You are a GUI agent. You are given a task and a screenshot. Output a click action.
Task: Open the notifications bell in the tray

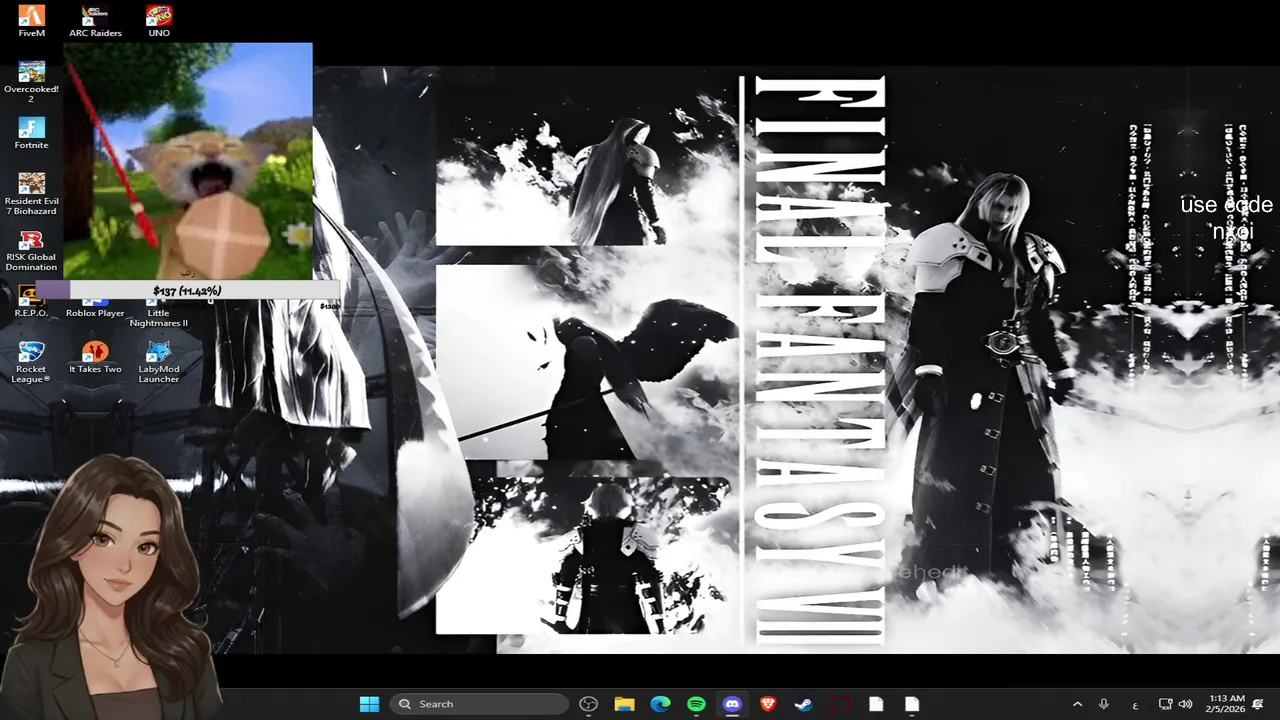1258,704
